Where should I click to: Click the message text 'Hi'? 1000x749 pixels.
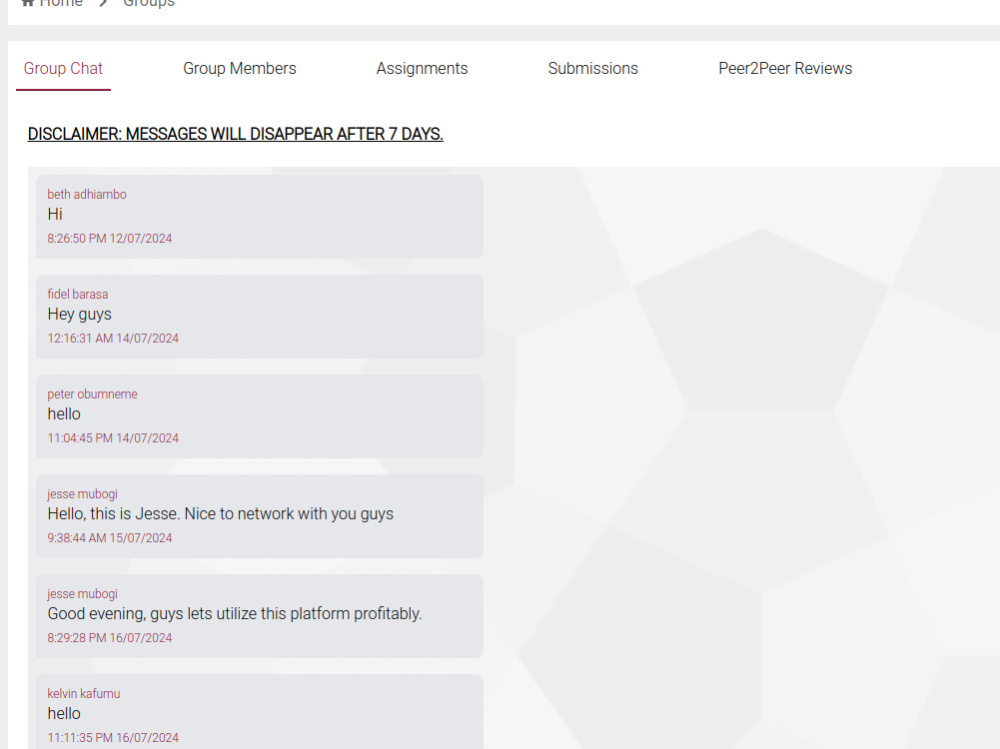(x=55, y=214)
